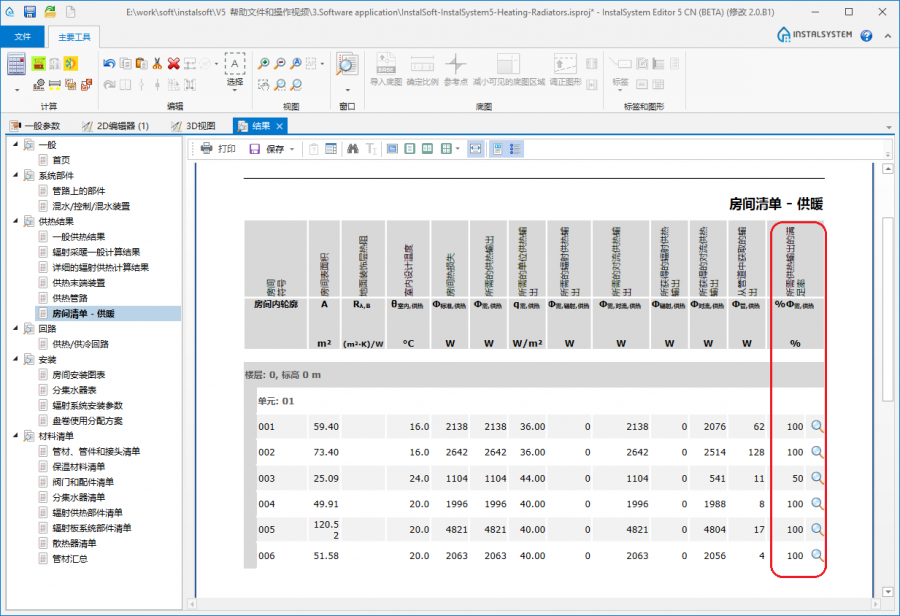900x616 pixels.
Task: Collapse the 供热结果 tree node
Action: coord(15,221)
